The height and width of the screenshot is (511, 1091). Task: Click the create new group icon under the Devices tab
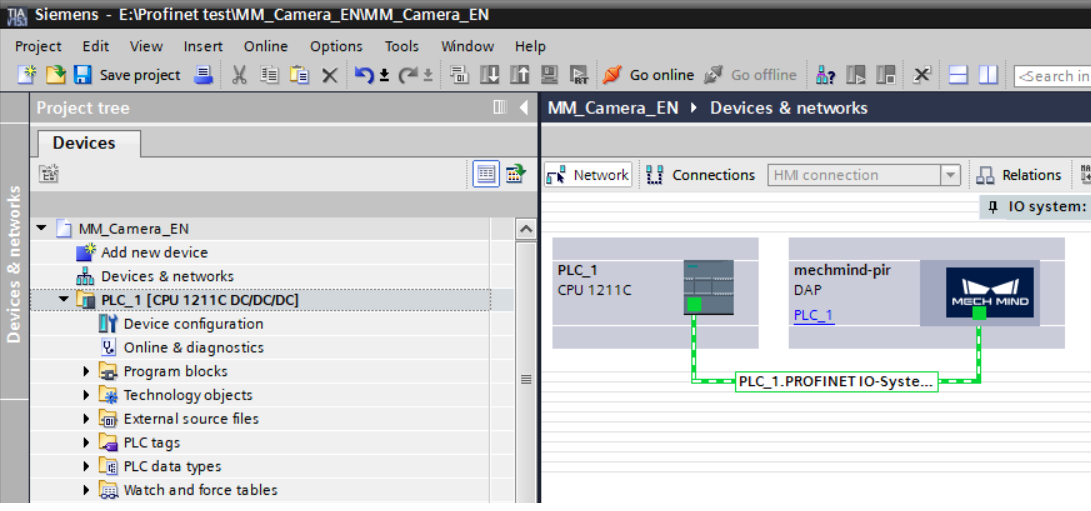pos(49,174)
